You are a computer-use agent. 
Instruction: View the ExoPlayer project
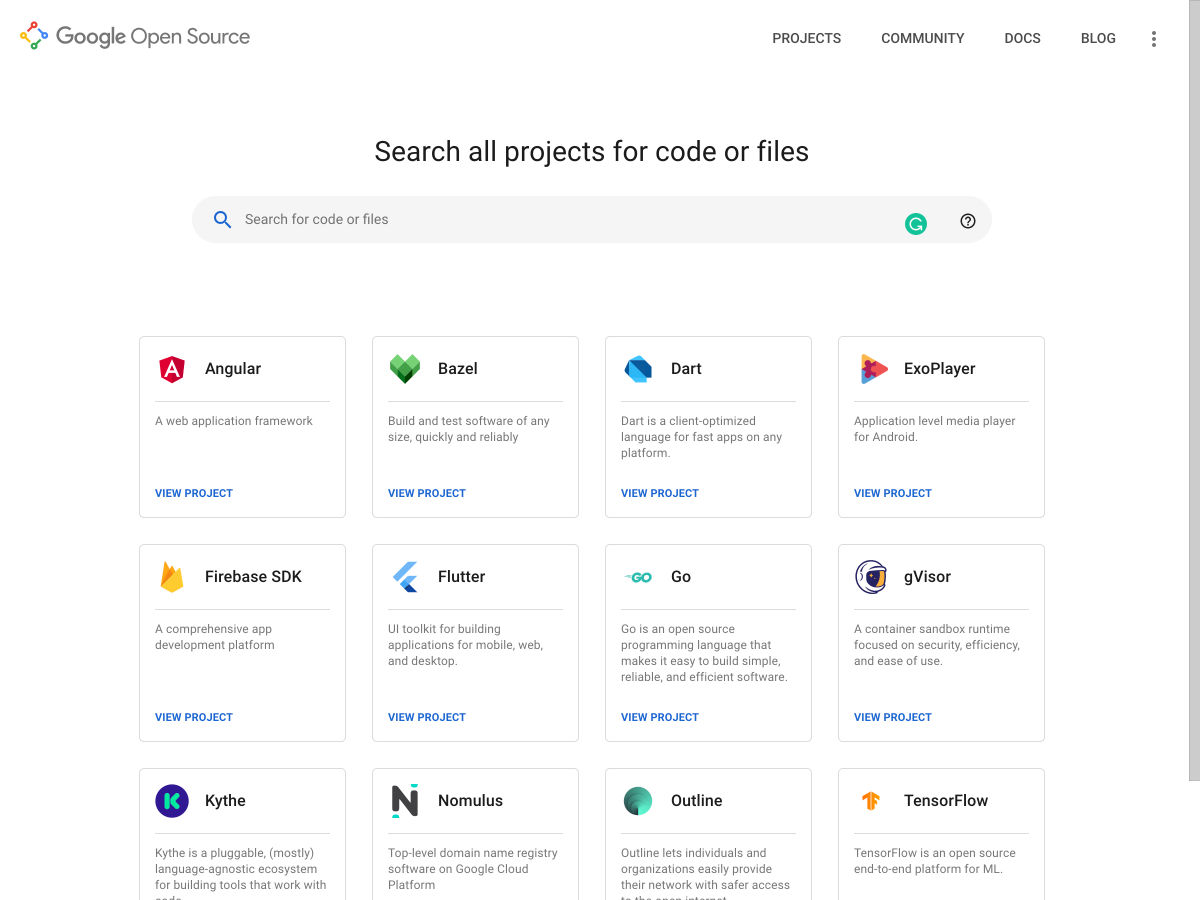click(x=893, y=493)
